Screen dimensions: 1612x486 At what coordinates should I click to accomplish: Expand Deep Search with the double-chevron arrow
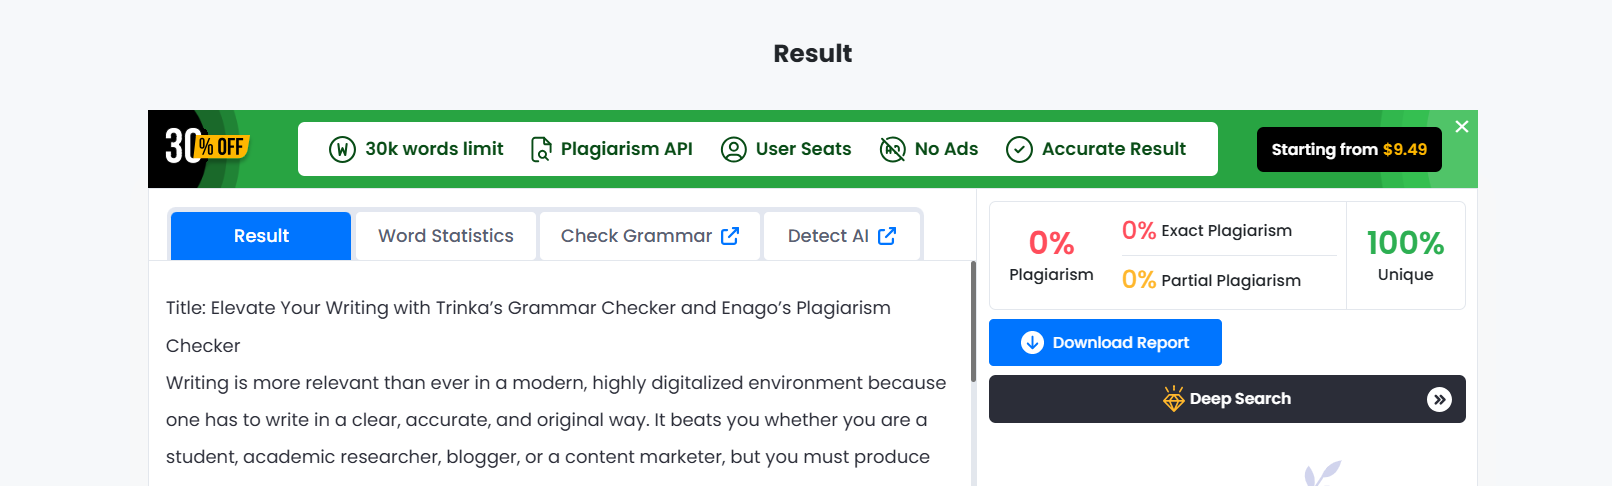point(1439,399)
